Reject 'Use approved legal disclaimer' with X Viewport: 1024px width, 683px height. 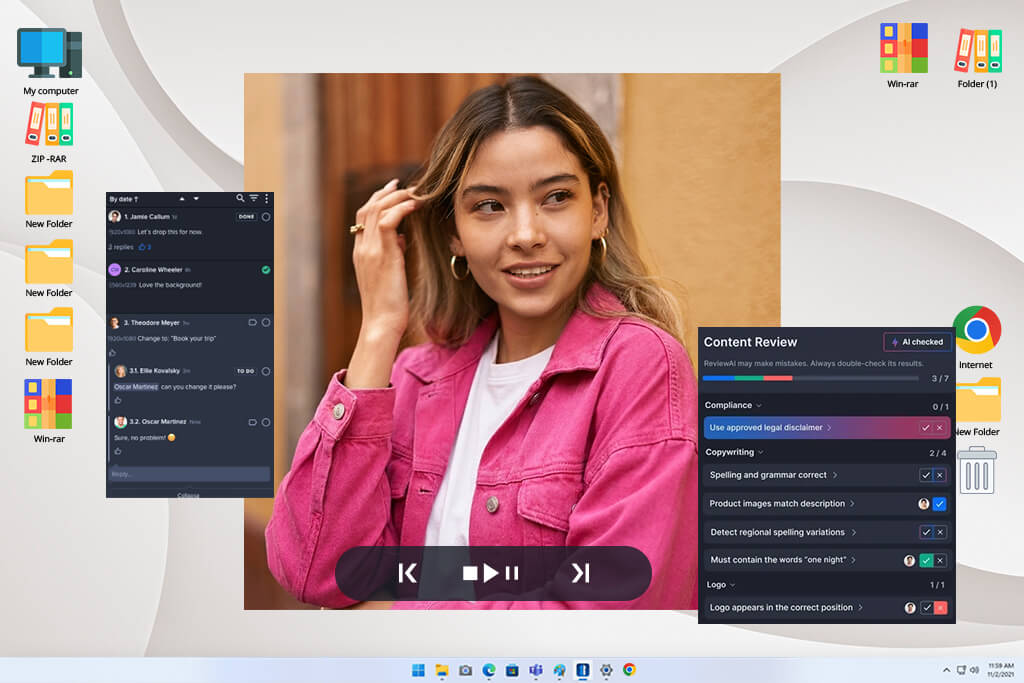[940, 428]
